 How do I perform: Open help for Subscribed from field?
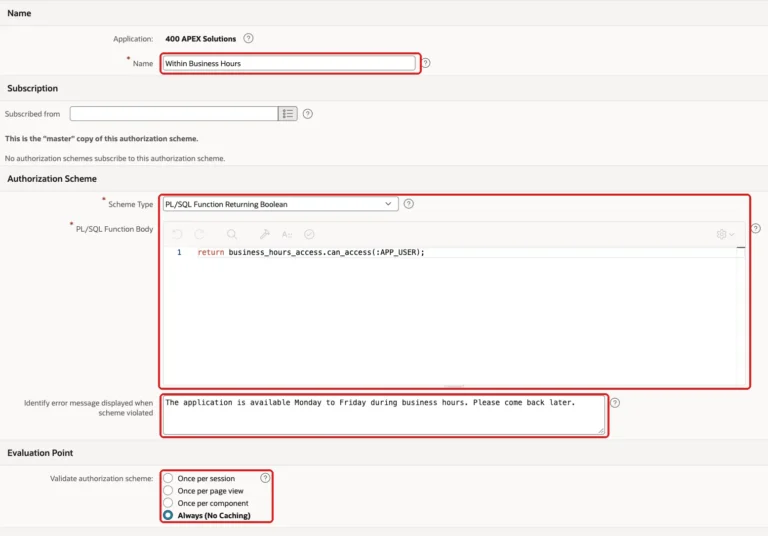point(308,114)
